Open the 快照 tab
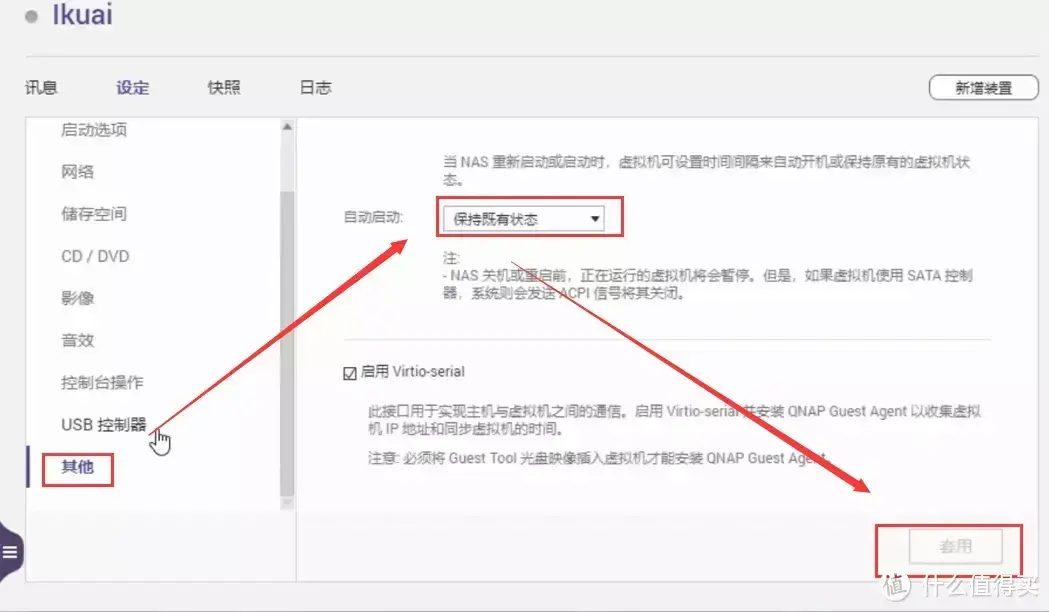The width and height of the screenshot is (1049, 612). click(223, 87)
